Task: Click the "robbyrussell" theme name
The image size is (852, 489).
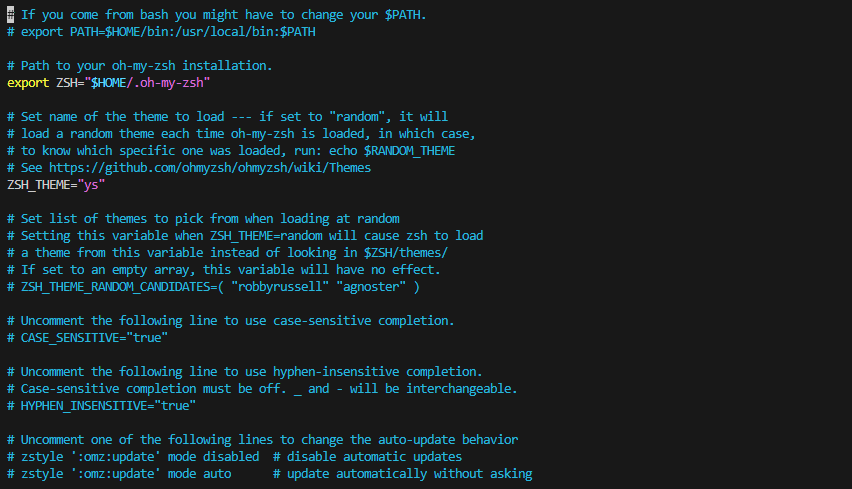Action: (x=280, y=286)
